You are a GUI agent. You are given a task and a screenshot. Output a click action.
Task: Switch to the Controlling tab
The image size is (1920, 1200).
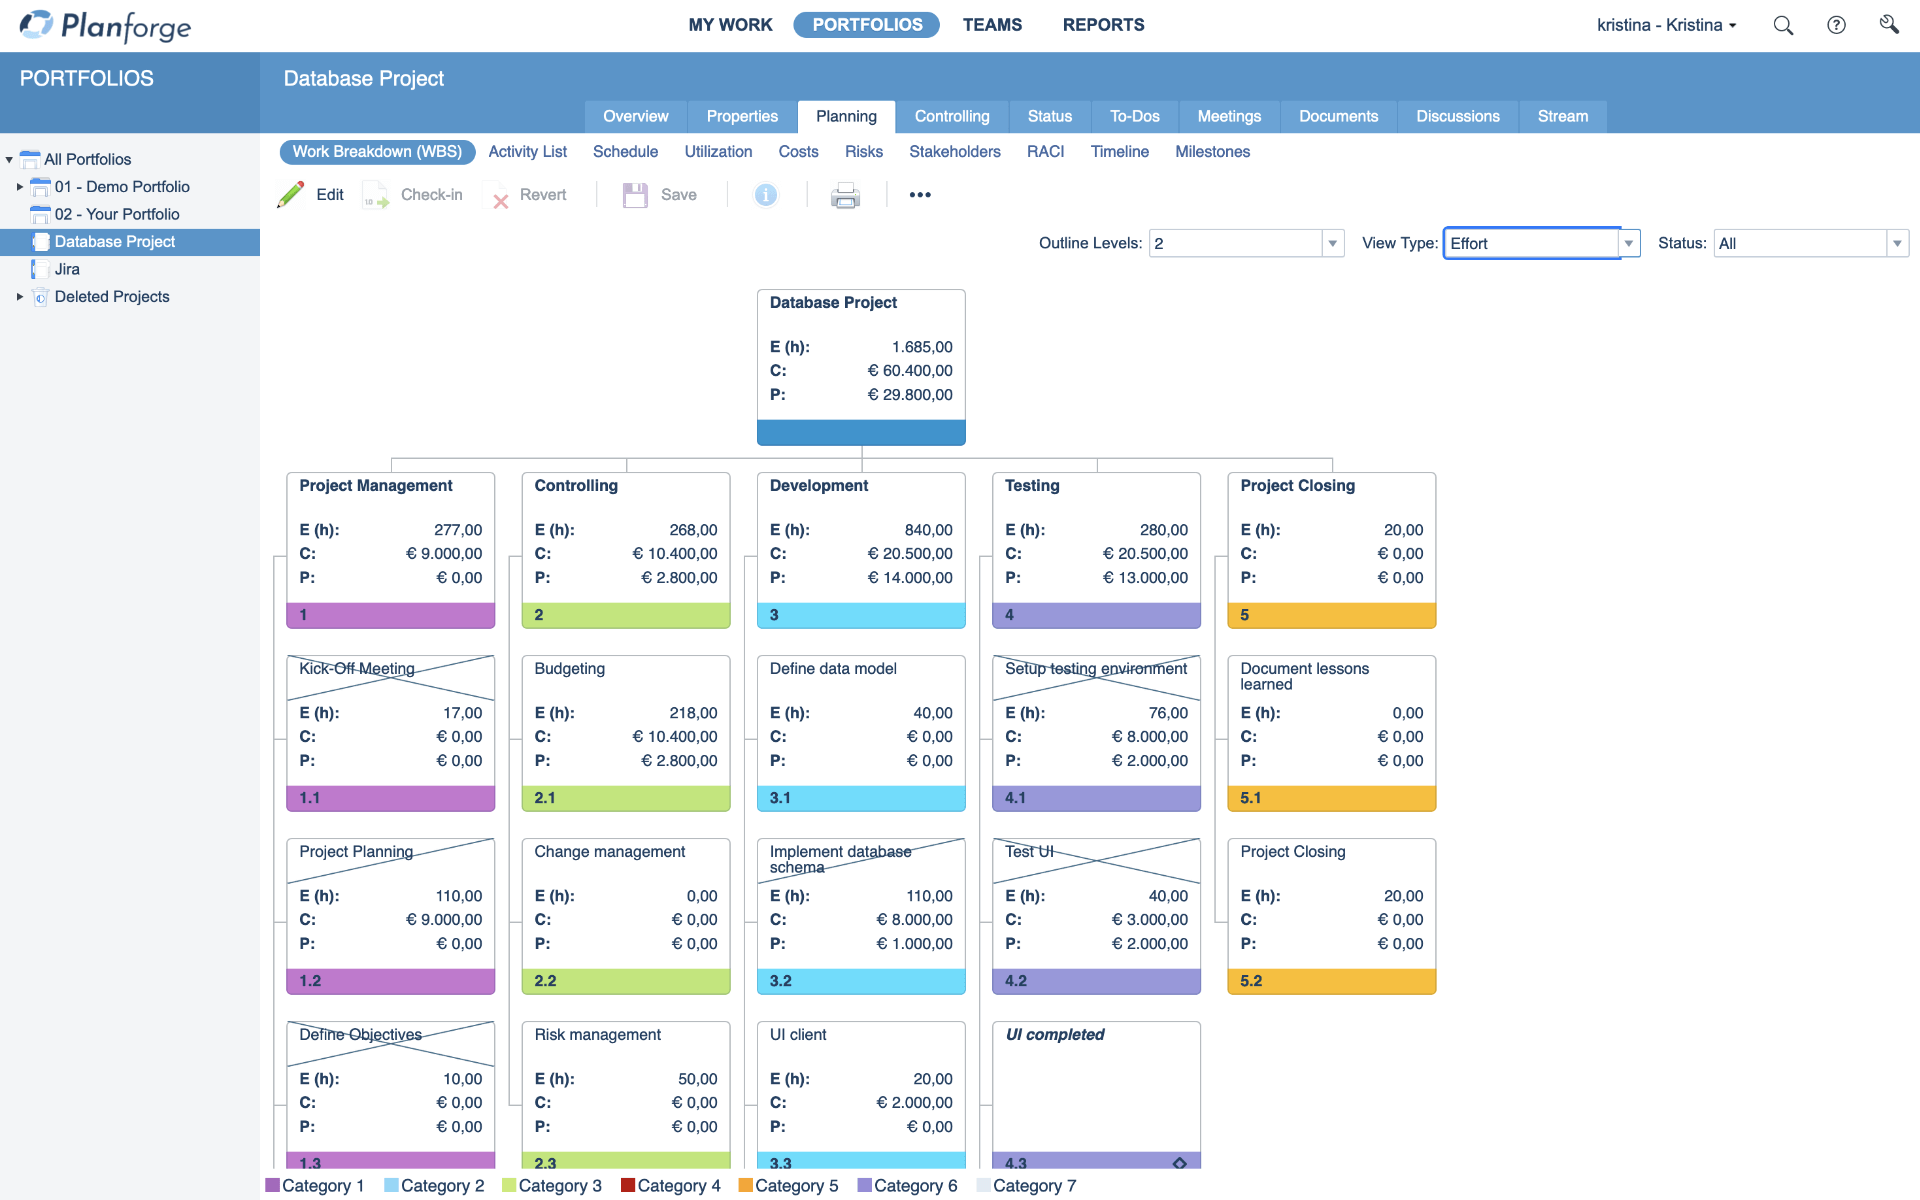951,116
